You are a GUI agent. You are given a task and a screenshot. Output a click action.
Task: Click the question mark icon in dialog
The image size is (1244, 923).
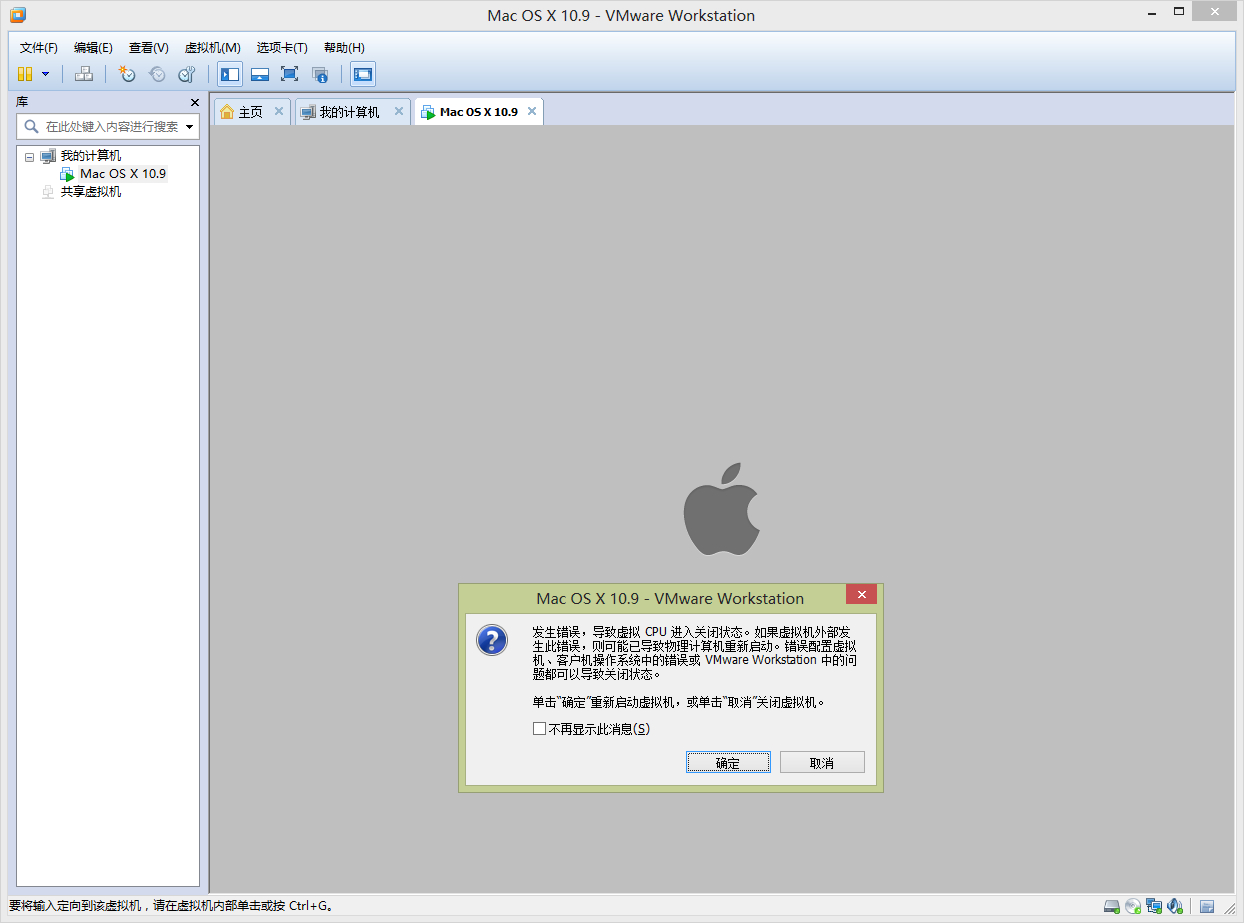point(492,640)
